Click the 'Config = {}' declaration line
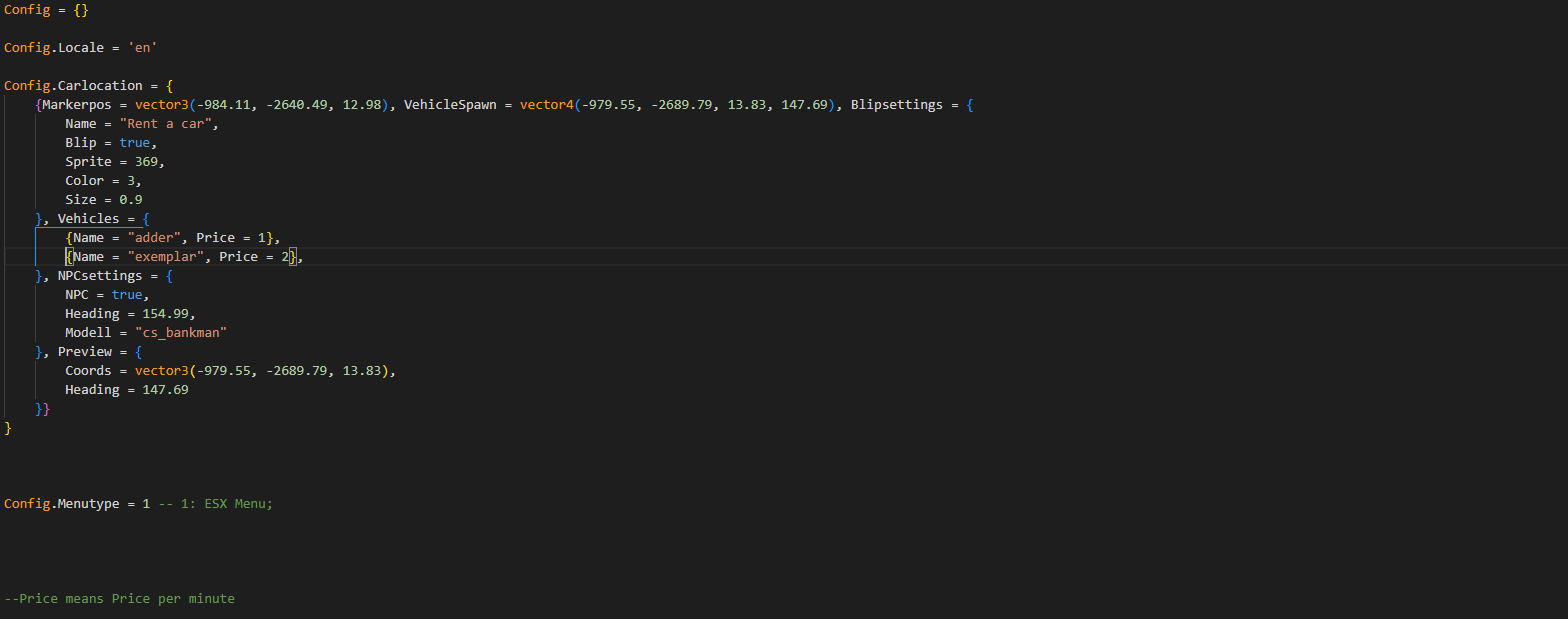This screenshot has width=1568, height=619. point(44,10)
